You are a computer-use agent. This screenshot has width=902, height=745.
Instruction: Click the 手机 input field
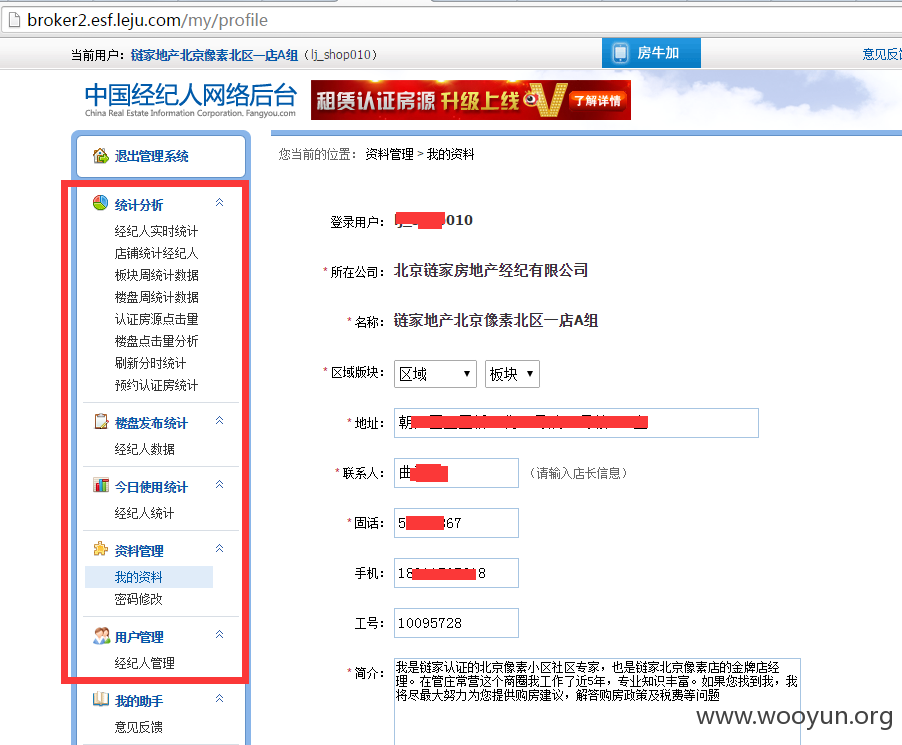tap(456, 573)
